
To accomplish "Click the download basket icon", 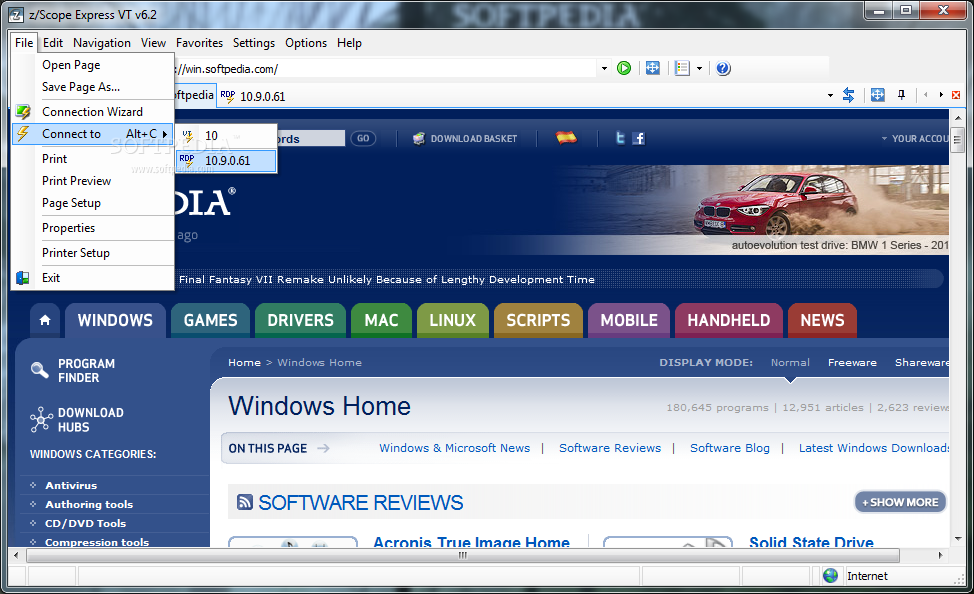I will tap(419, 139).
